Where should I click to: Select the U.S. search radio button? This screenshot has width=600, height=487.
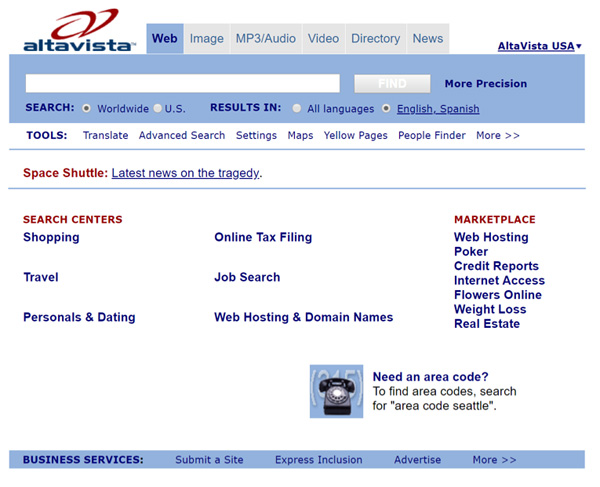158,109
